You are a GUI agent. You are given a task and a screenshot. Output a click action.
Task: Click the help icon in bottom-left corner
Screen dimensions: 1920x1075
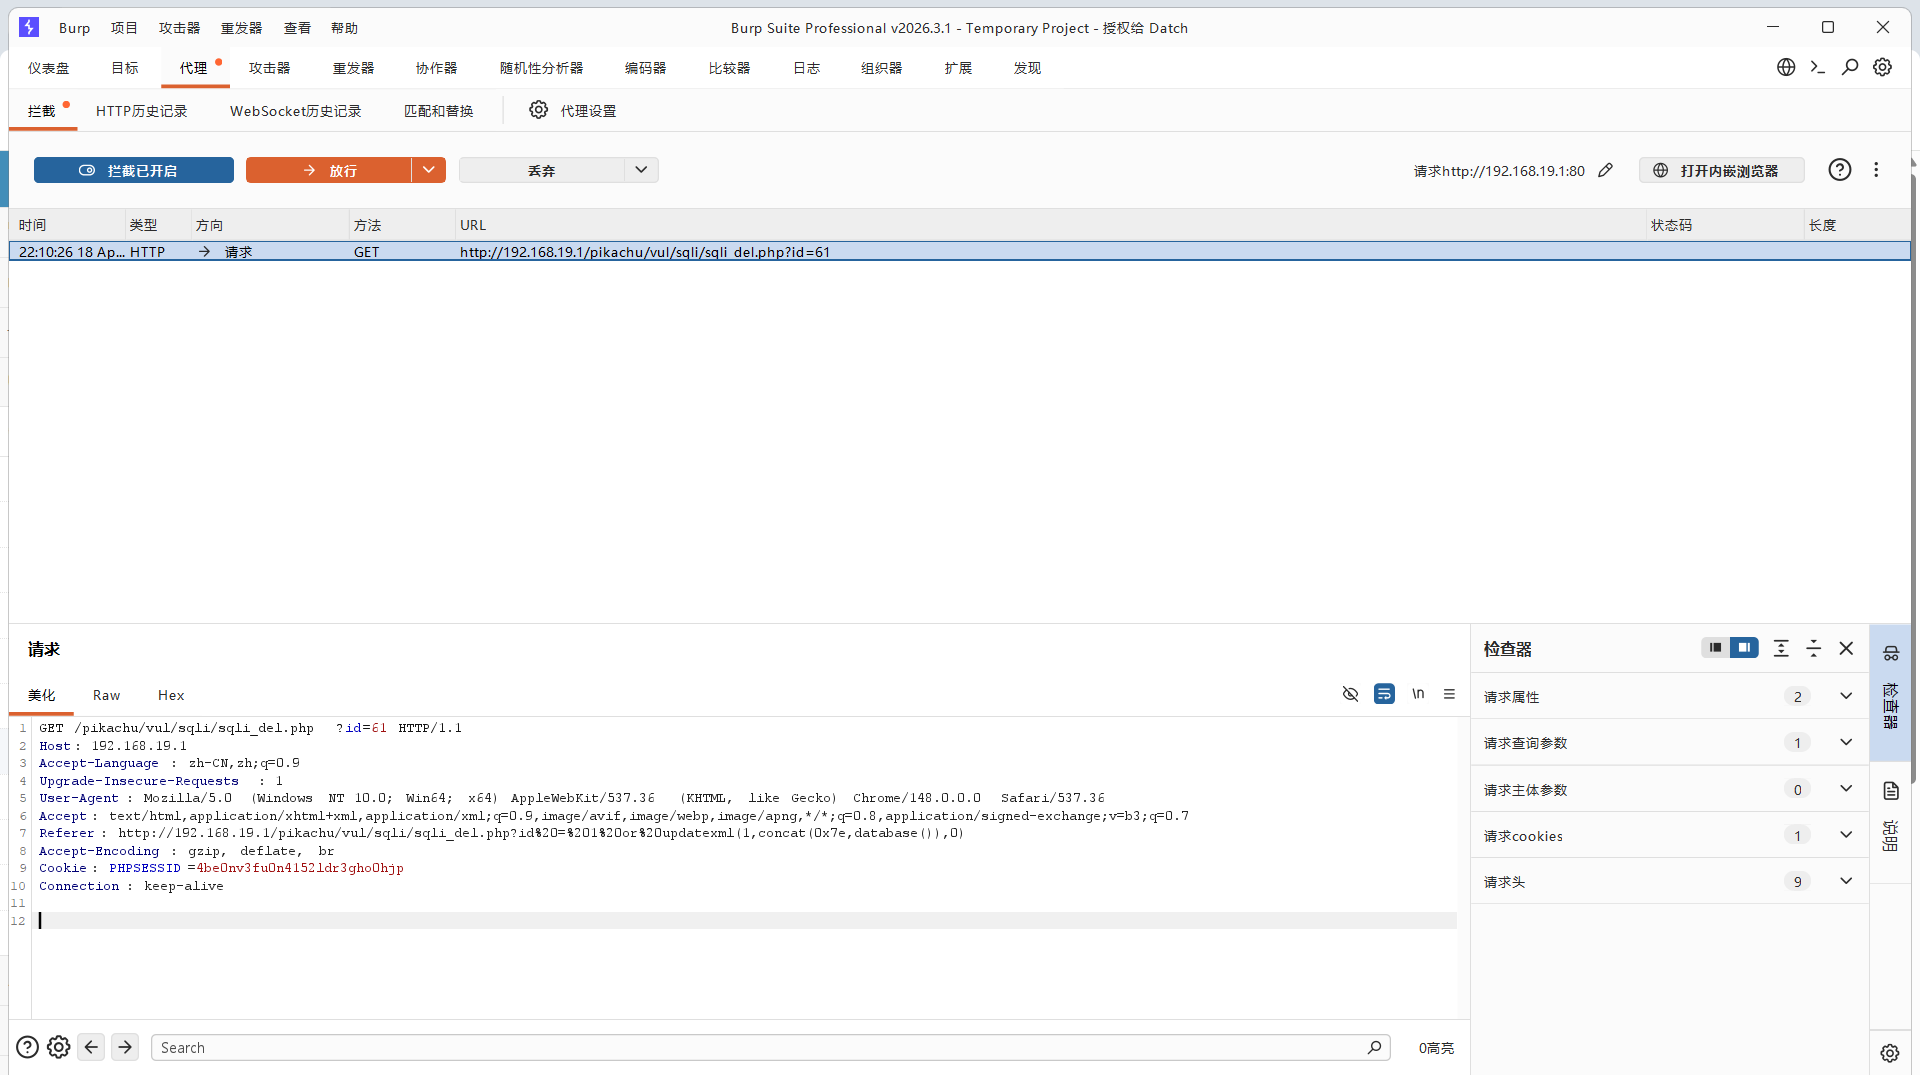28,1047
